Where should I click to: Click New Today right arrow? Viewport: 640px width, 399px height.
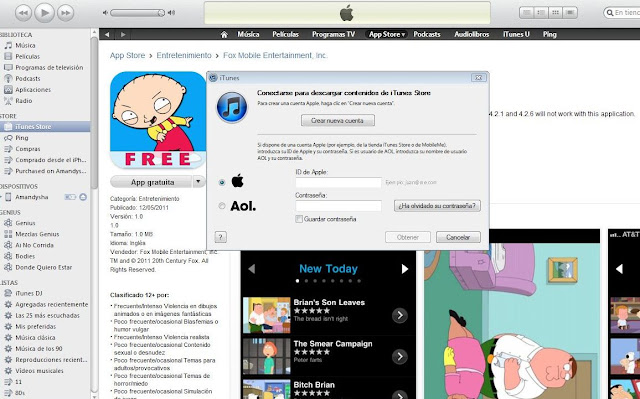pos(404,269)
